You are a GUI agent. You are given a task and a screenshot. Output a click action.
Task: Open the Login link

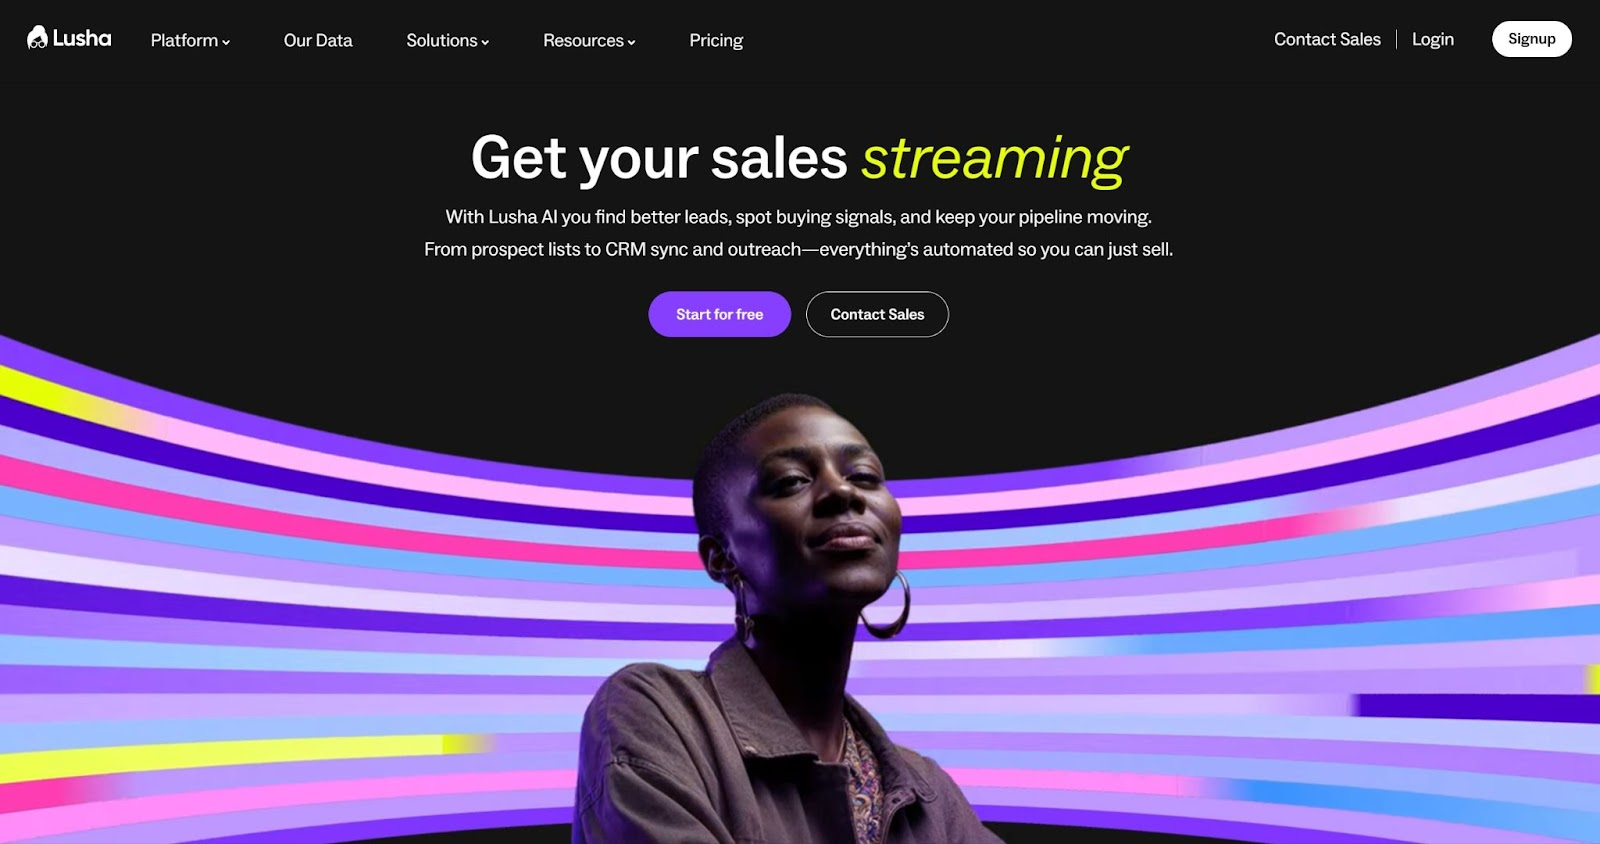tap(1433, 39)
